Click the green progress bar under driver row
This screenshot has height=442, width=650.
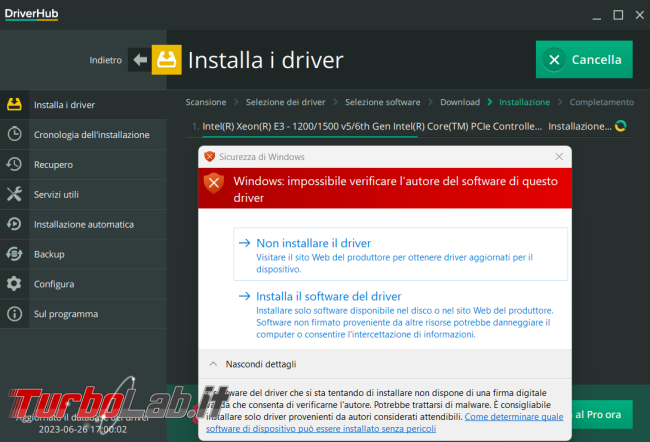pos(310,136)
